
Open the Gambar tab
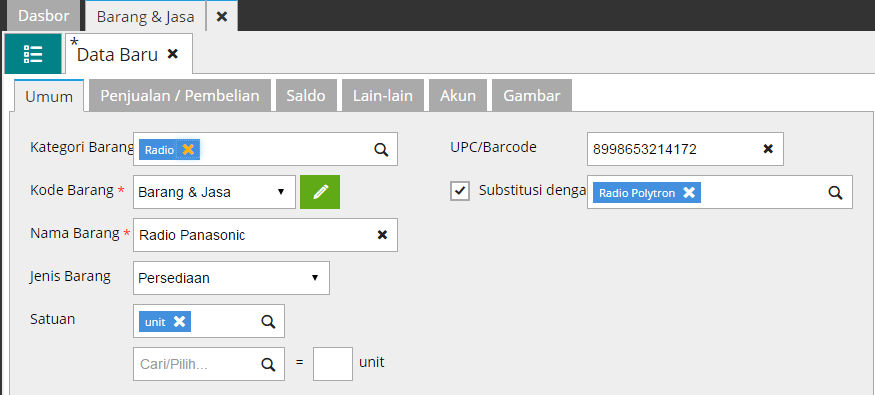click(x=531, y=95)
